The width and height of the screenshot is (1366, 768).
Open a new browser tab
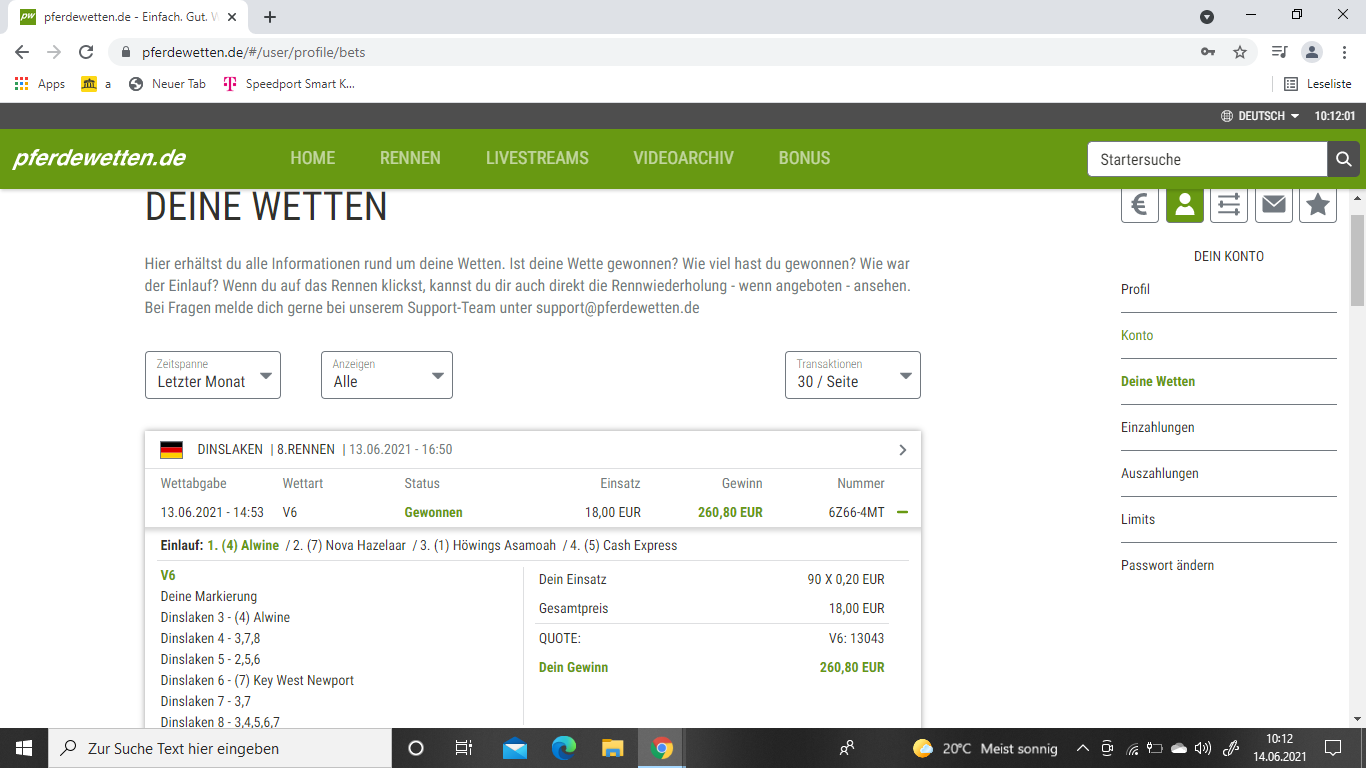[270, 16]
